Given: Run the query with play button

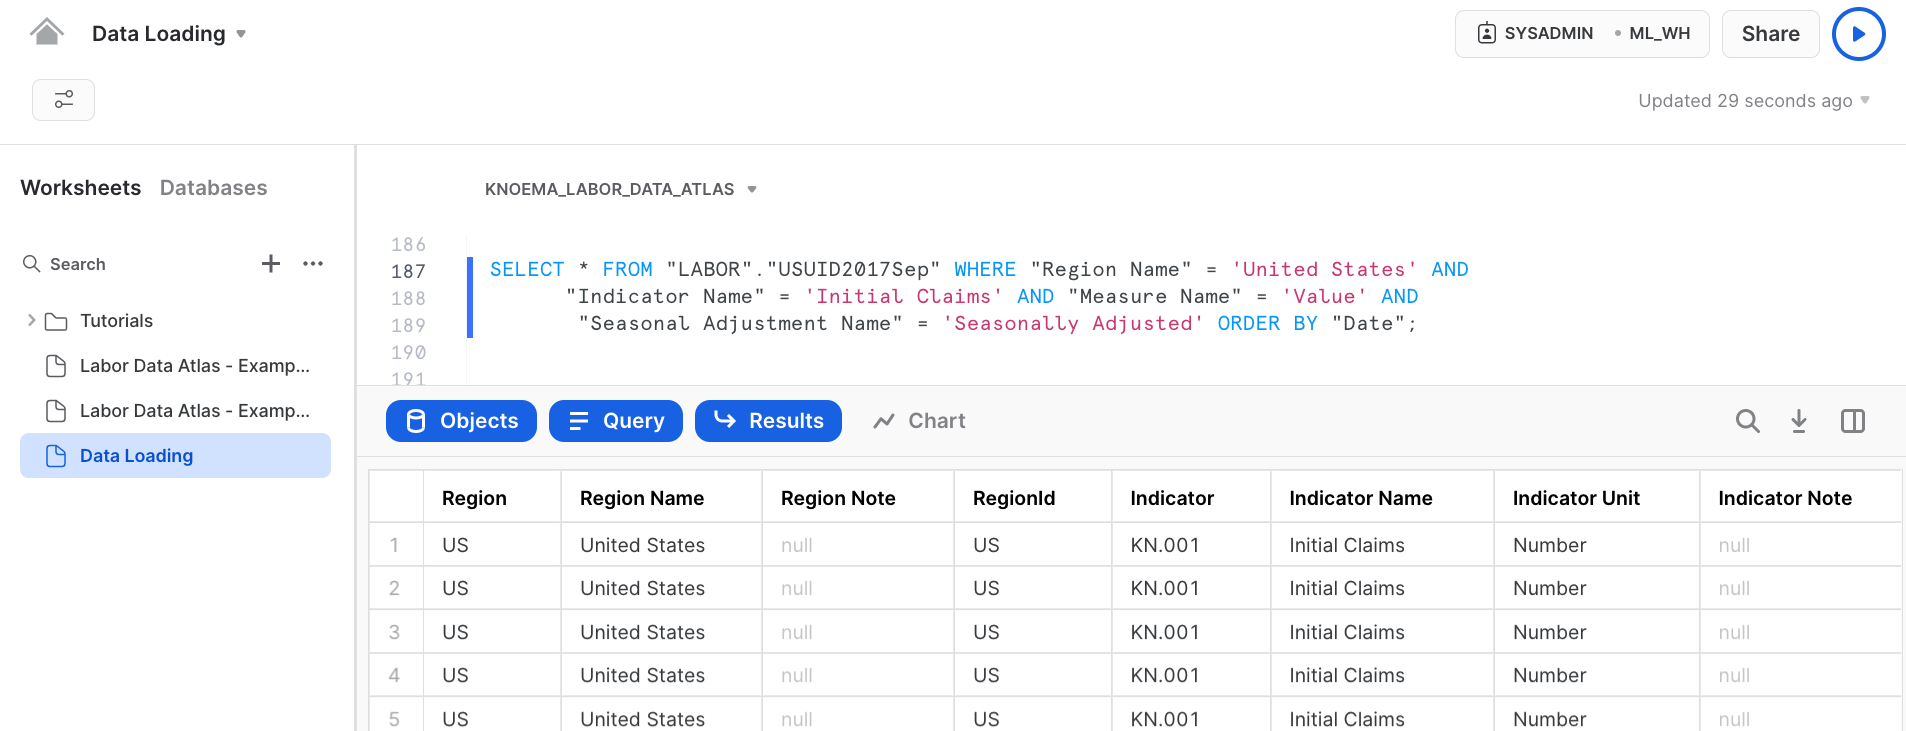Looking at the screenshot, I should 1857,34.
